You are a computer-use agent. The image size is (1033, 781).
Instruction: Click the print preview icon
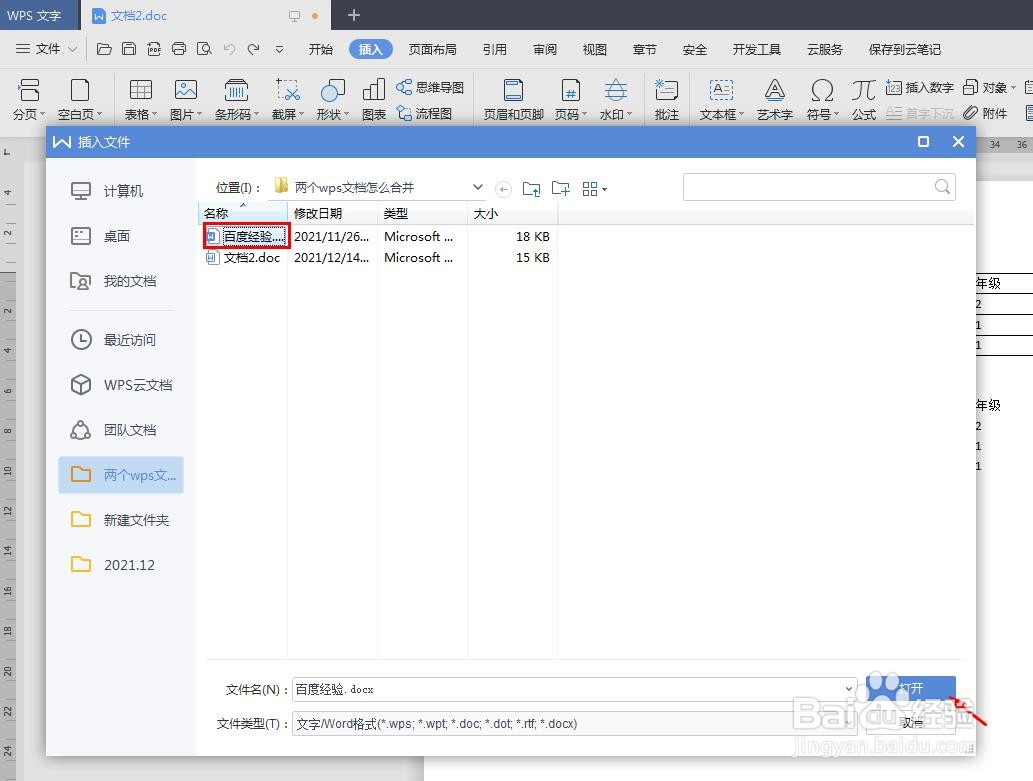click(x=204, y=49)
